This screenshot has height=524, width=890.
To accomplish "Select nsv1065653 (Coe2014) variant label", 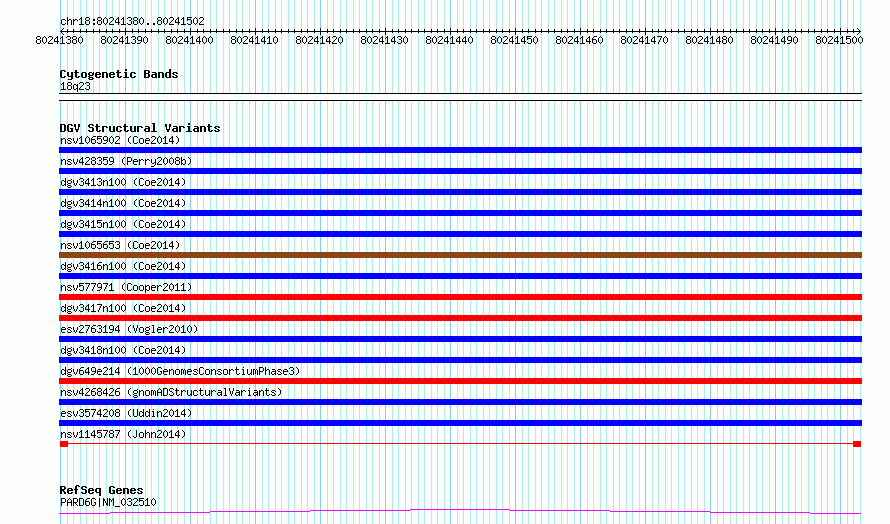I will 120,245.
